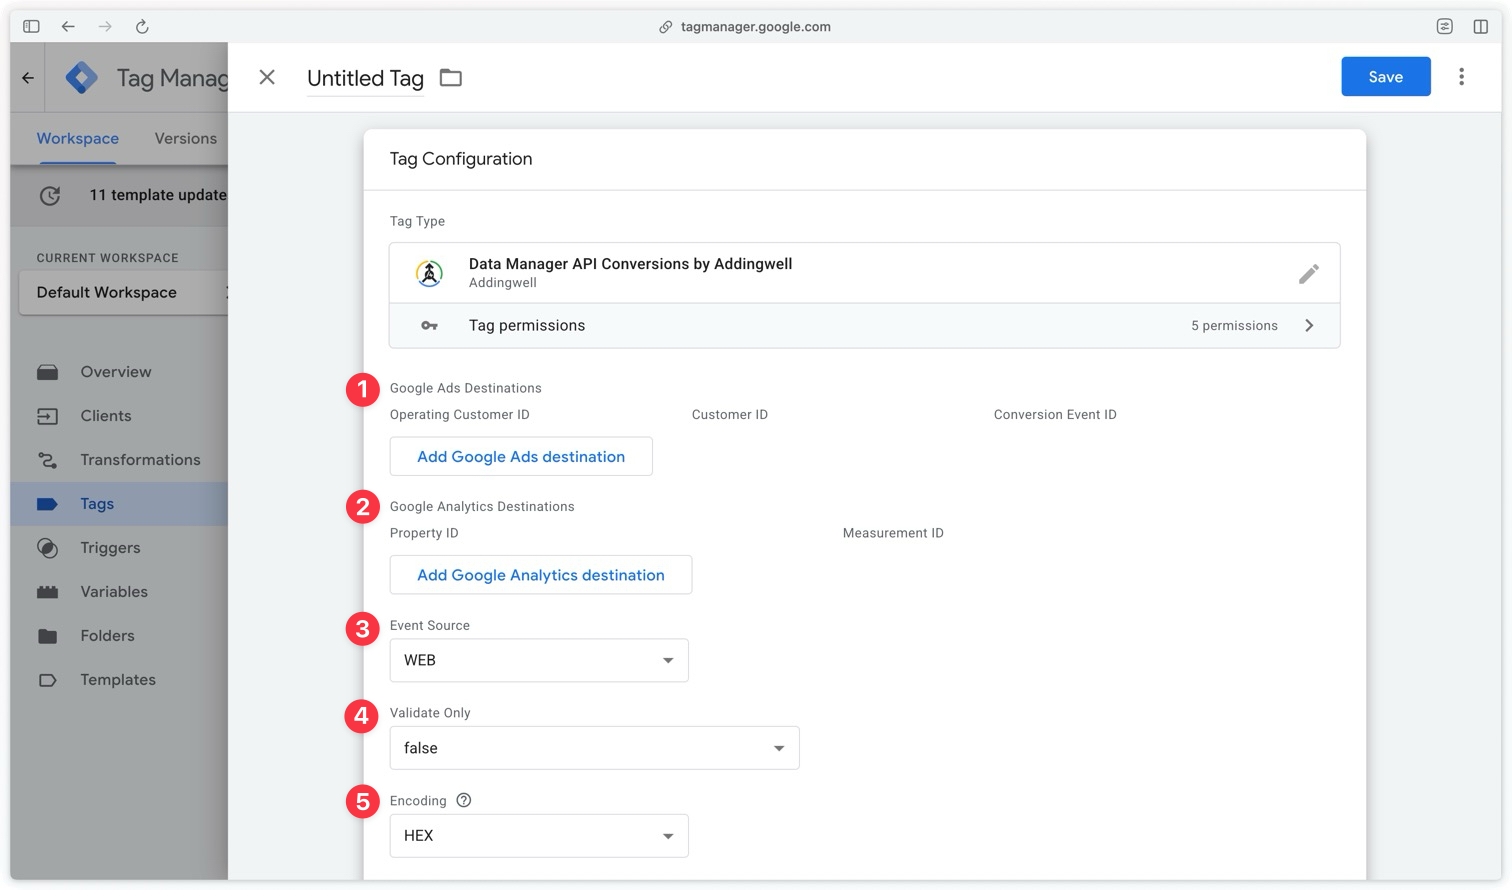Viewport: 1512px width, 890px height.
Task: Click the browser reader settings icon
Action: pyautogui.click(x=1445, y=27)
